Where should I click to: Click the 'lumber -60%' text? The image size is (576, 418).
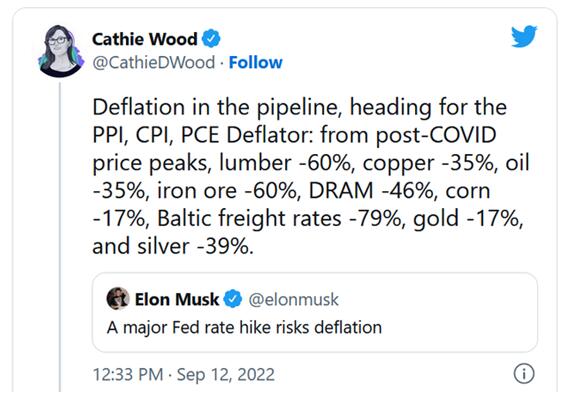[285, 163]
